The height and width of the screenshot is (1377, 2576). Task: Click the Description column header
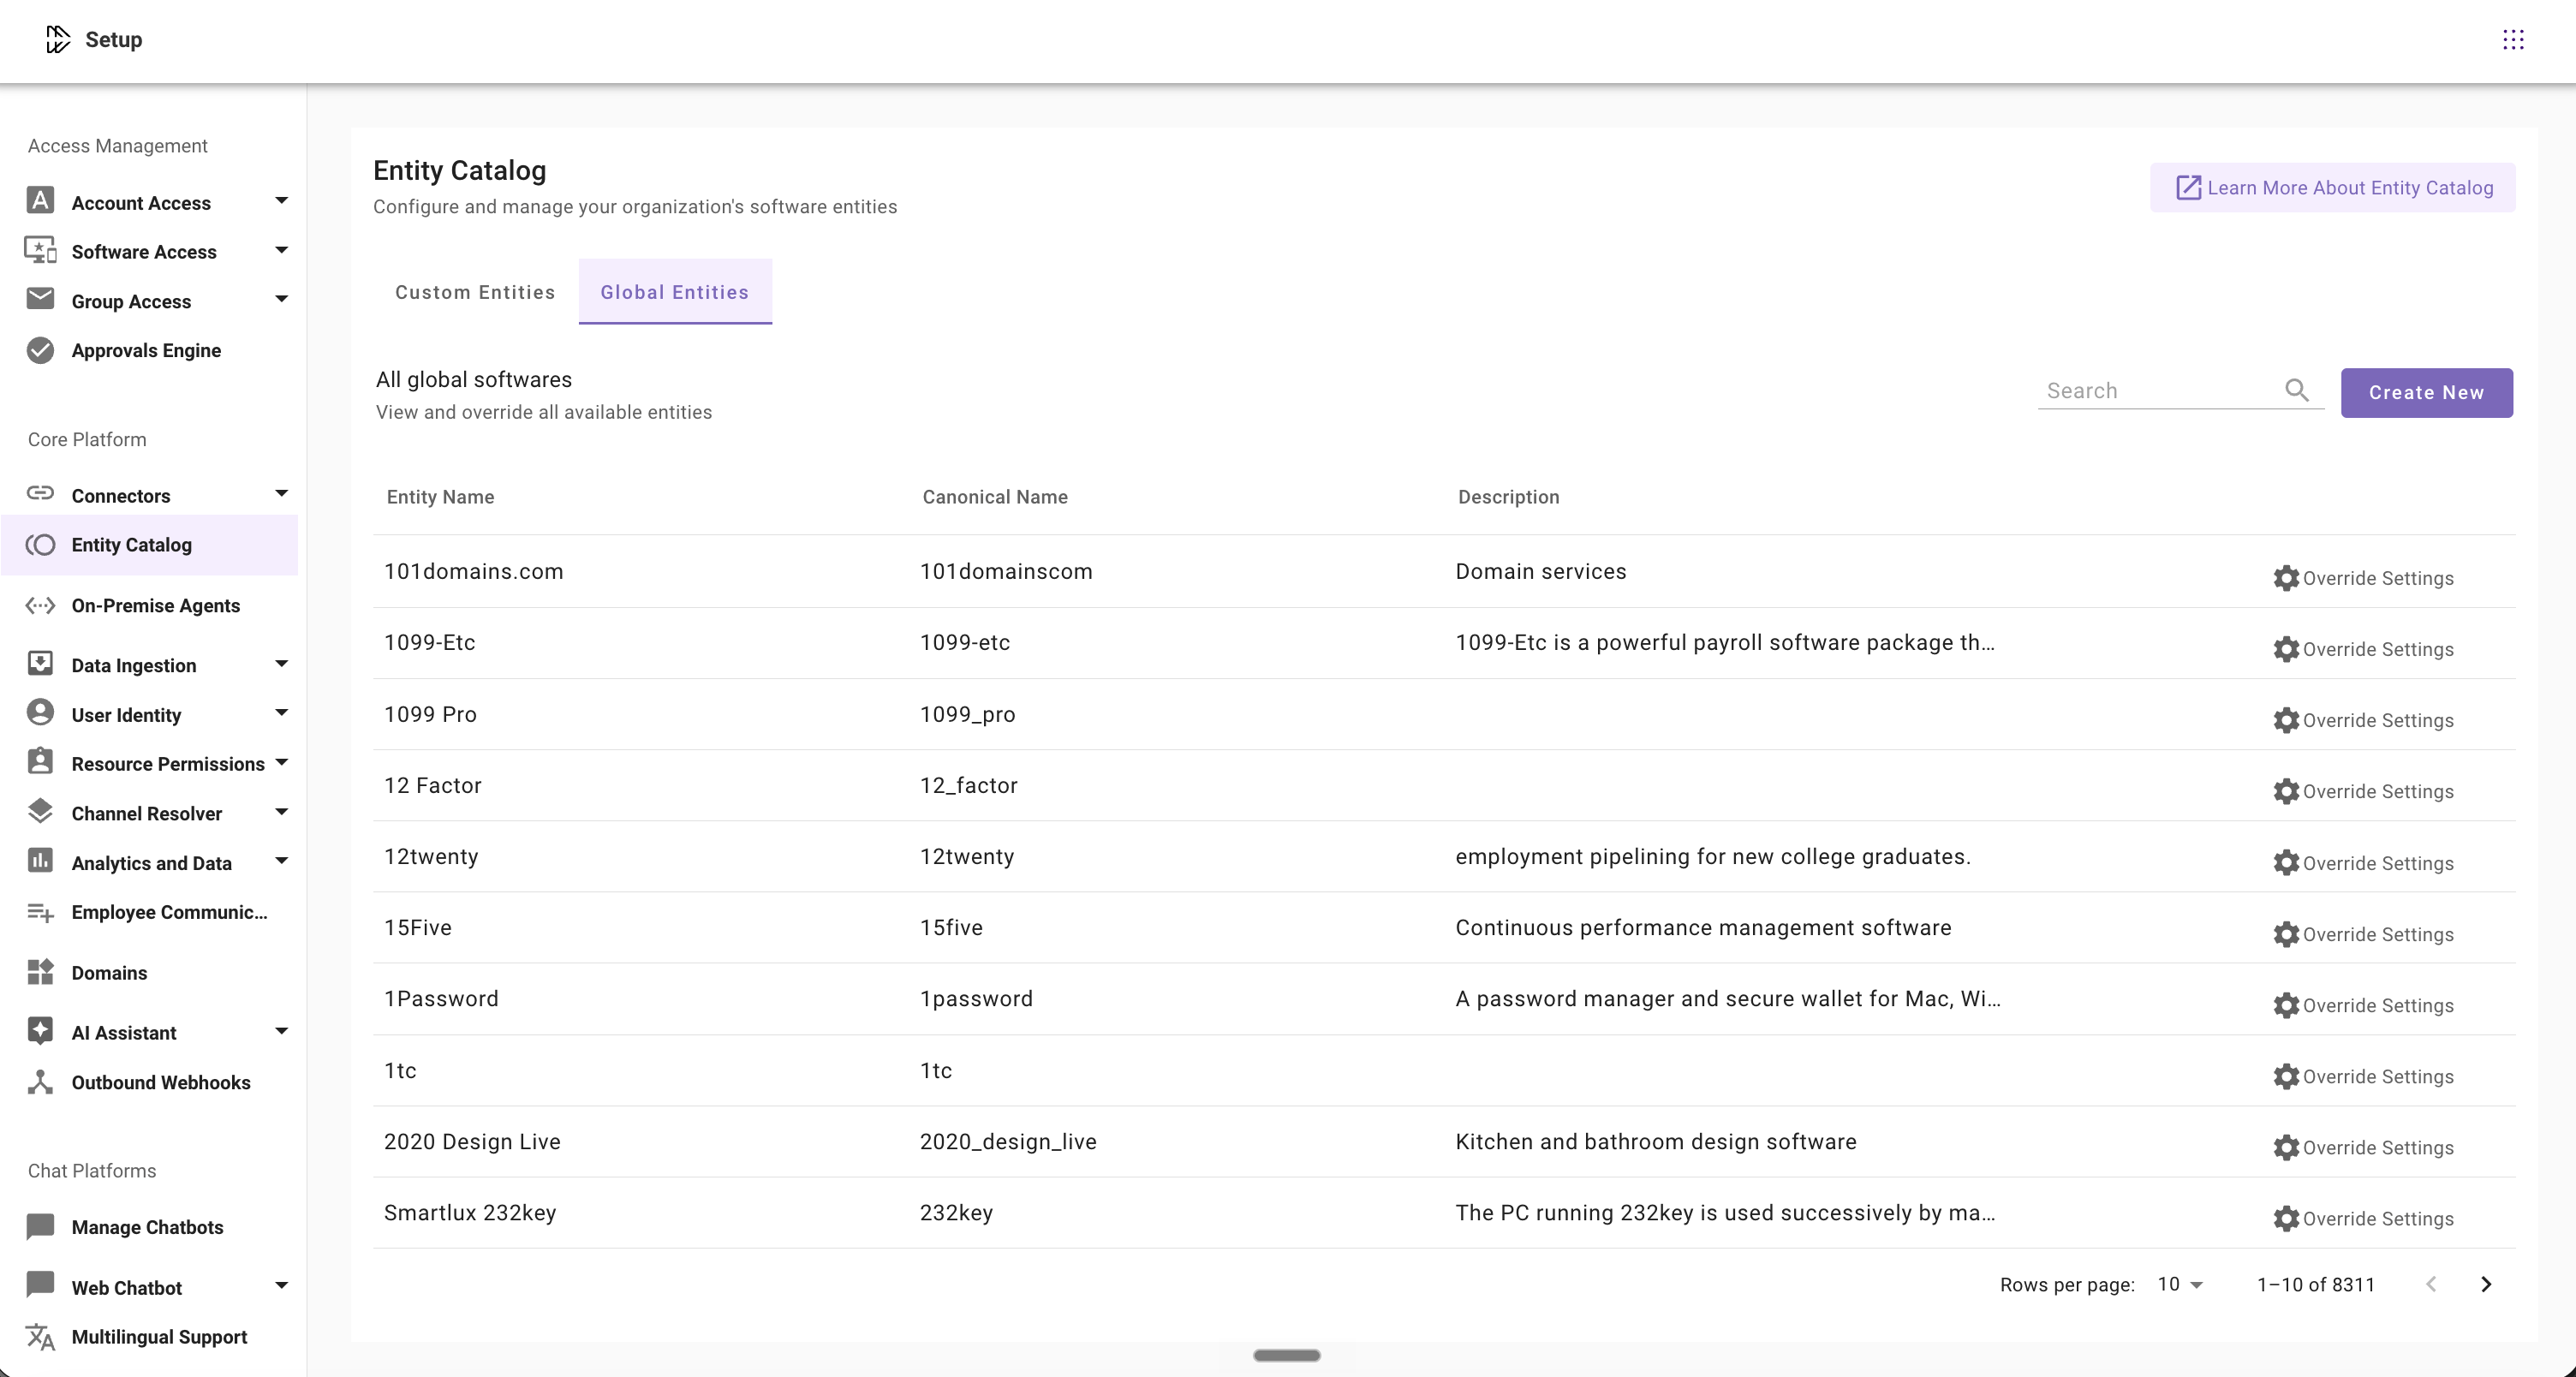(1508, 497)
